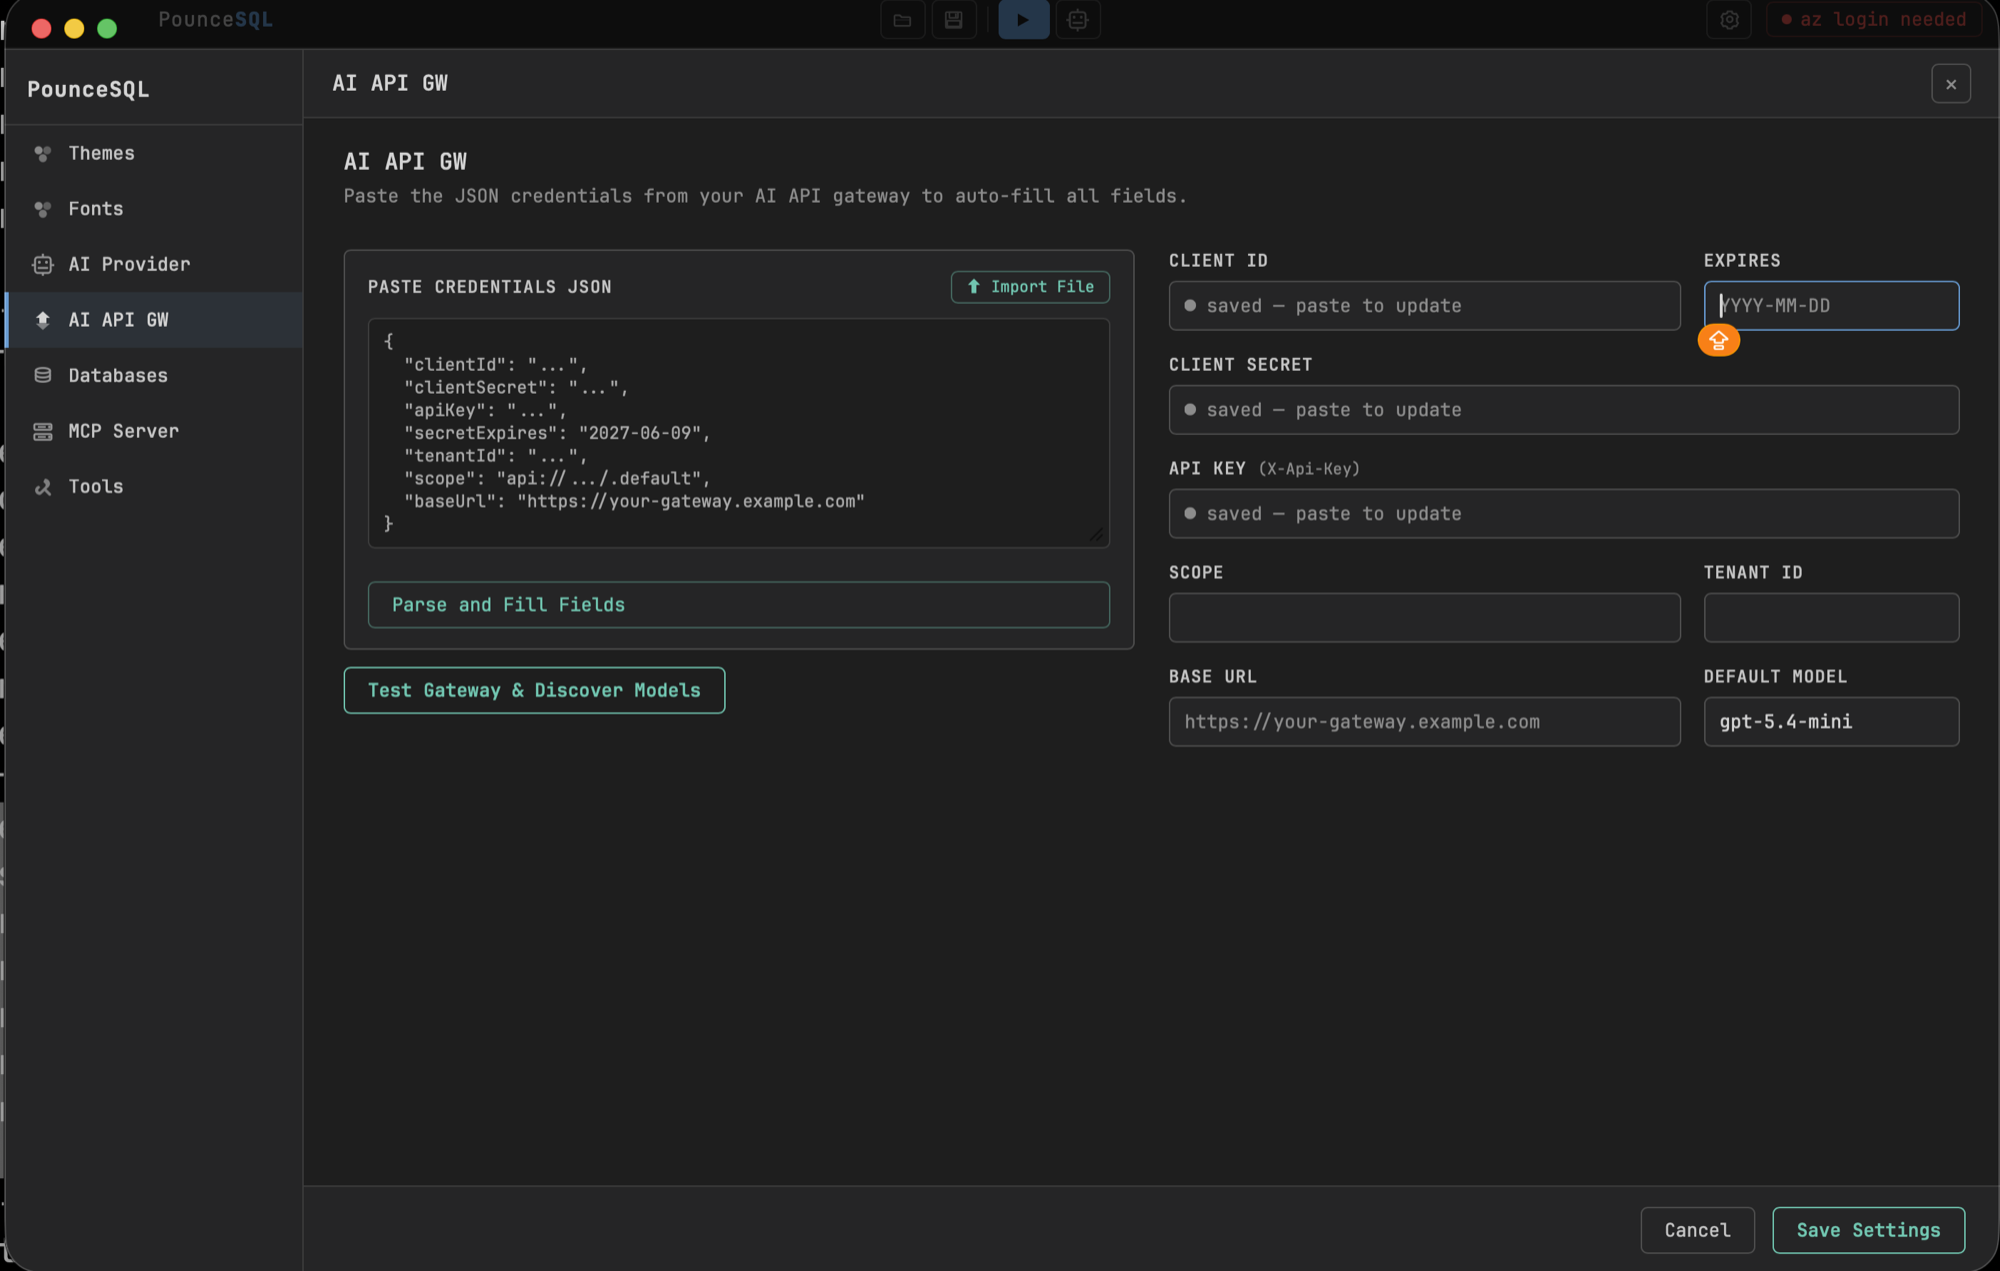The height and width of the screenshot is (1271, 2000).
Task: Open settings via the gear icon
Action: (1729, 20)
